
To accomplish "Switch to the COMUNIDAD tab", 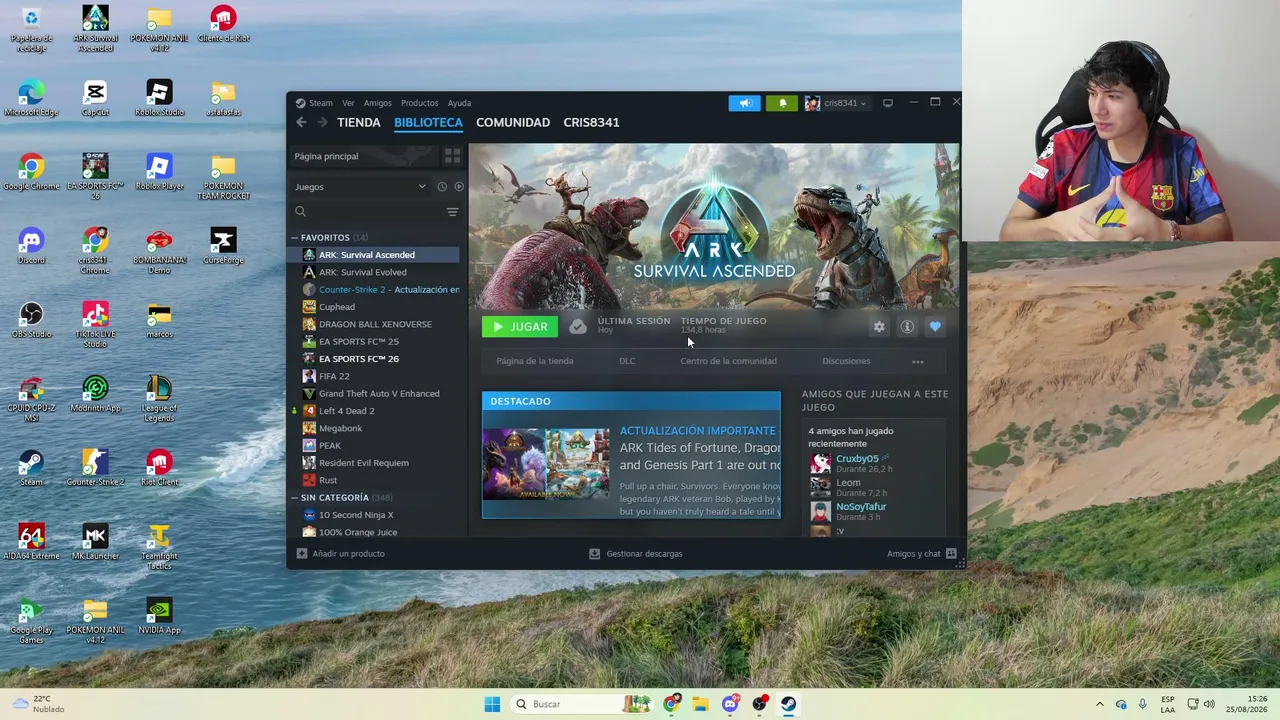I will 513,122.
